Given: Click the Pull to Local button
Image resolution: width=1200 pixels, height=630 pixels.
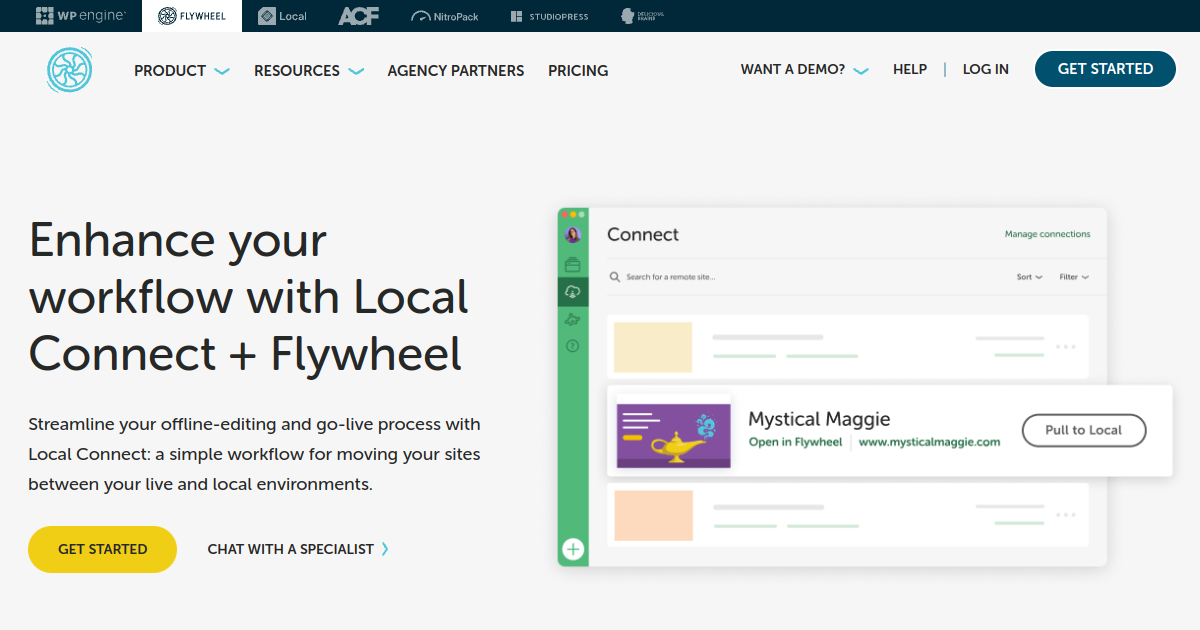Looking at the screenshot, I should coord(1084,430).
